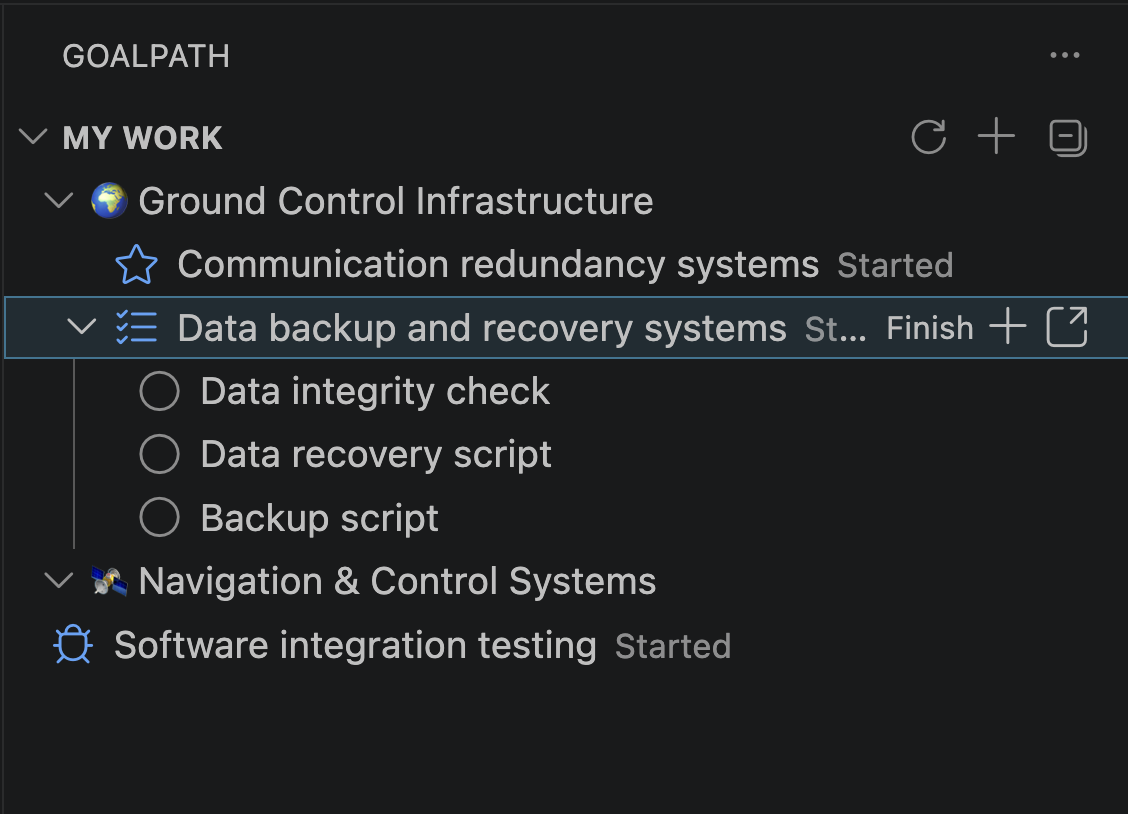Click the plus icon in MY WORK header

996,138
